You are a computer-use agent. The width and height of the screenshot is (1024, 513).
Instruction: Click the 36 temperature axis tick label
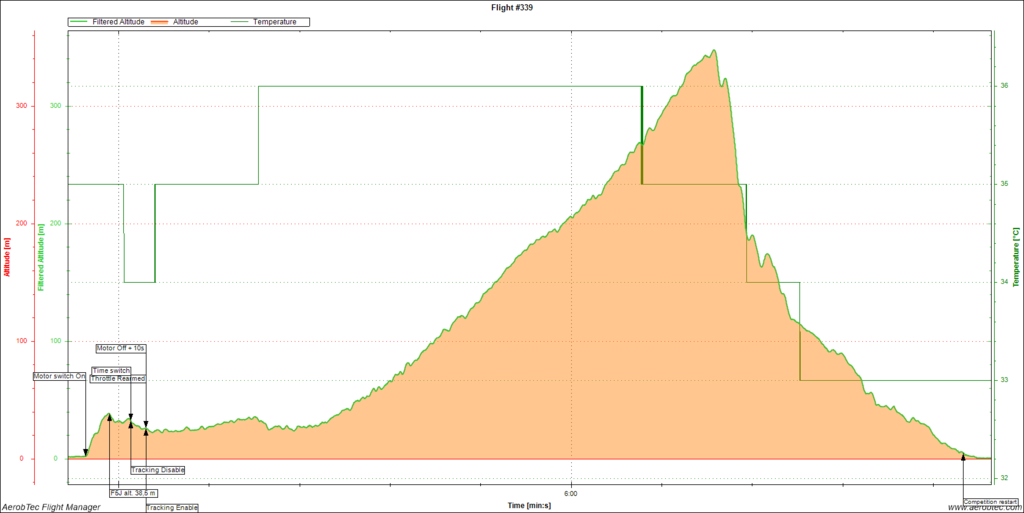click(1003, 86)
